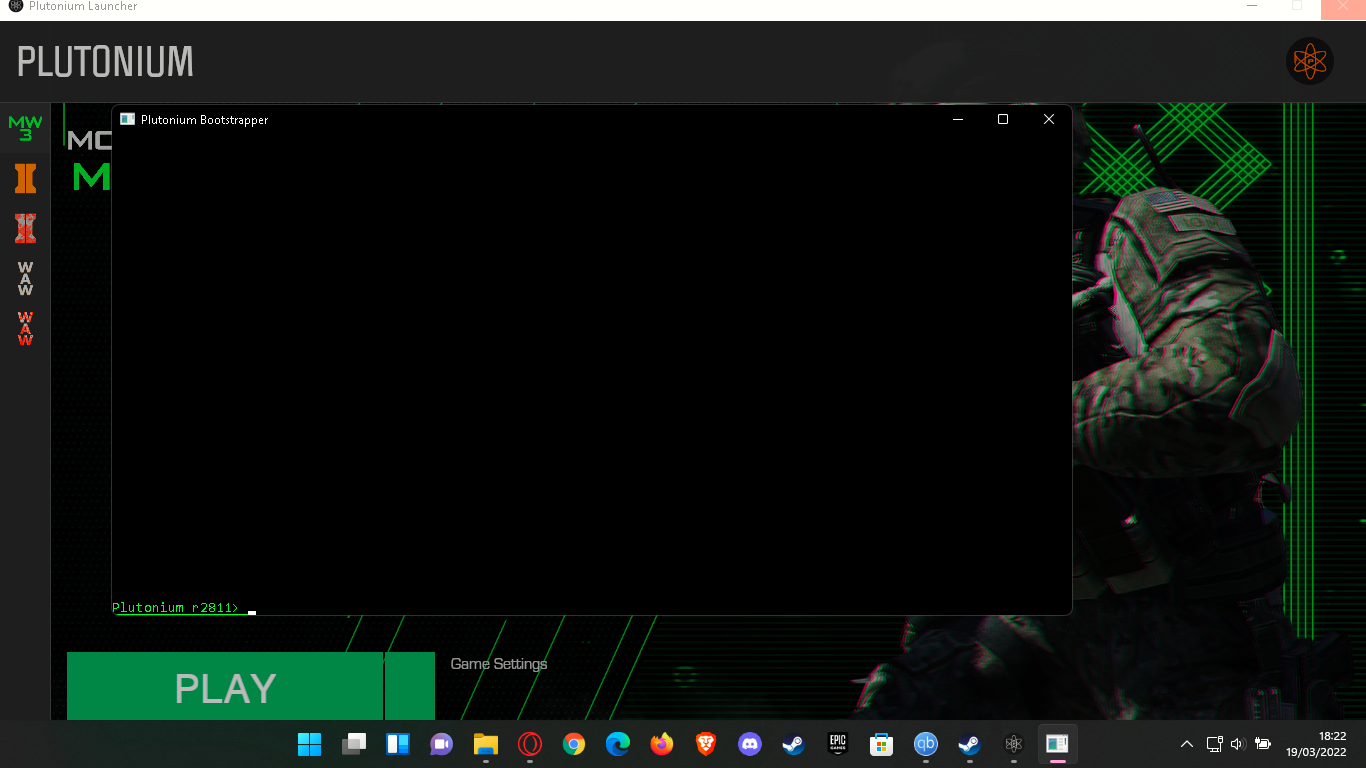1366x768 pixels.
Task: Launch Brave browser from taskbar
Action: [x=705, y=744]
